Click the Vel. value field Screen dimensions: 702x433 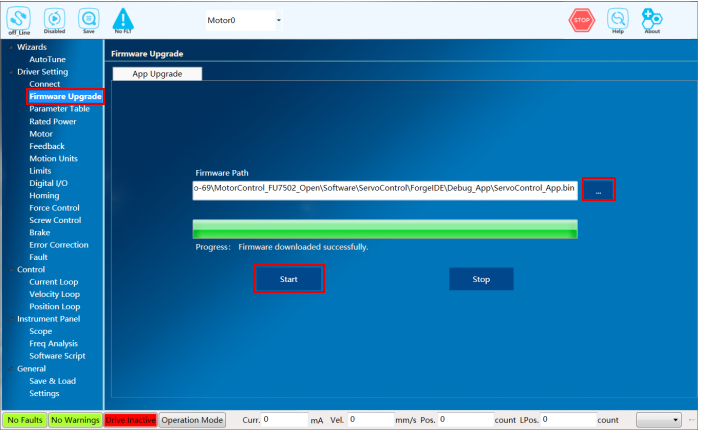371,420
